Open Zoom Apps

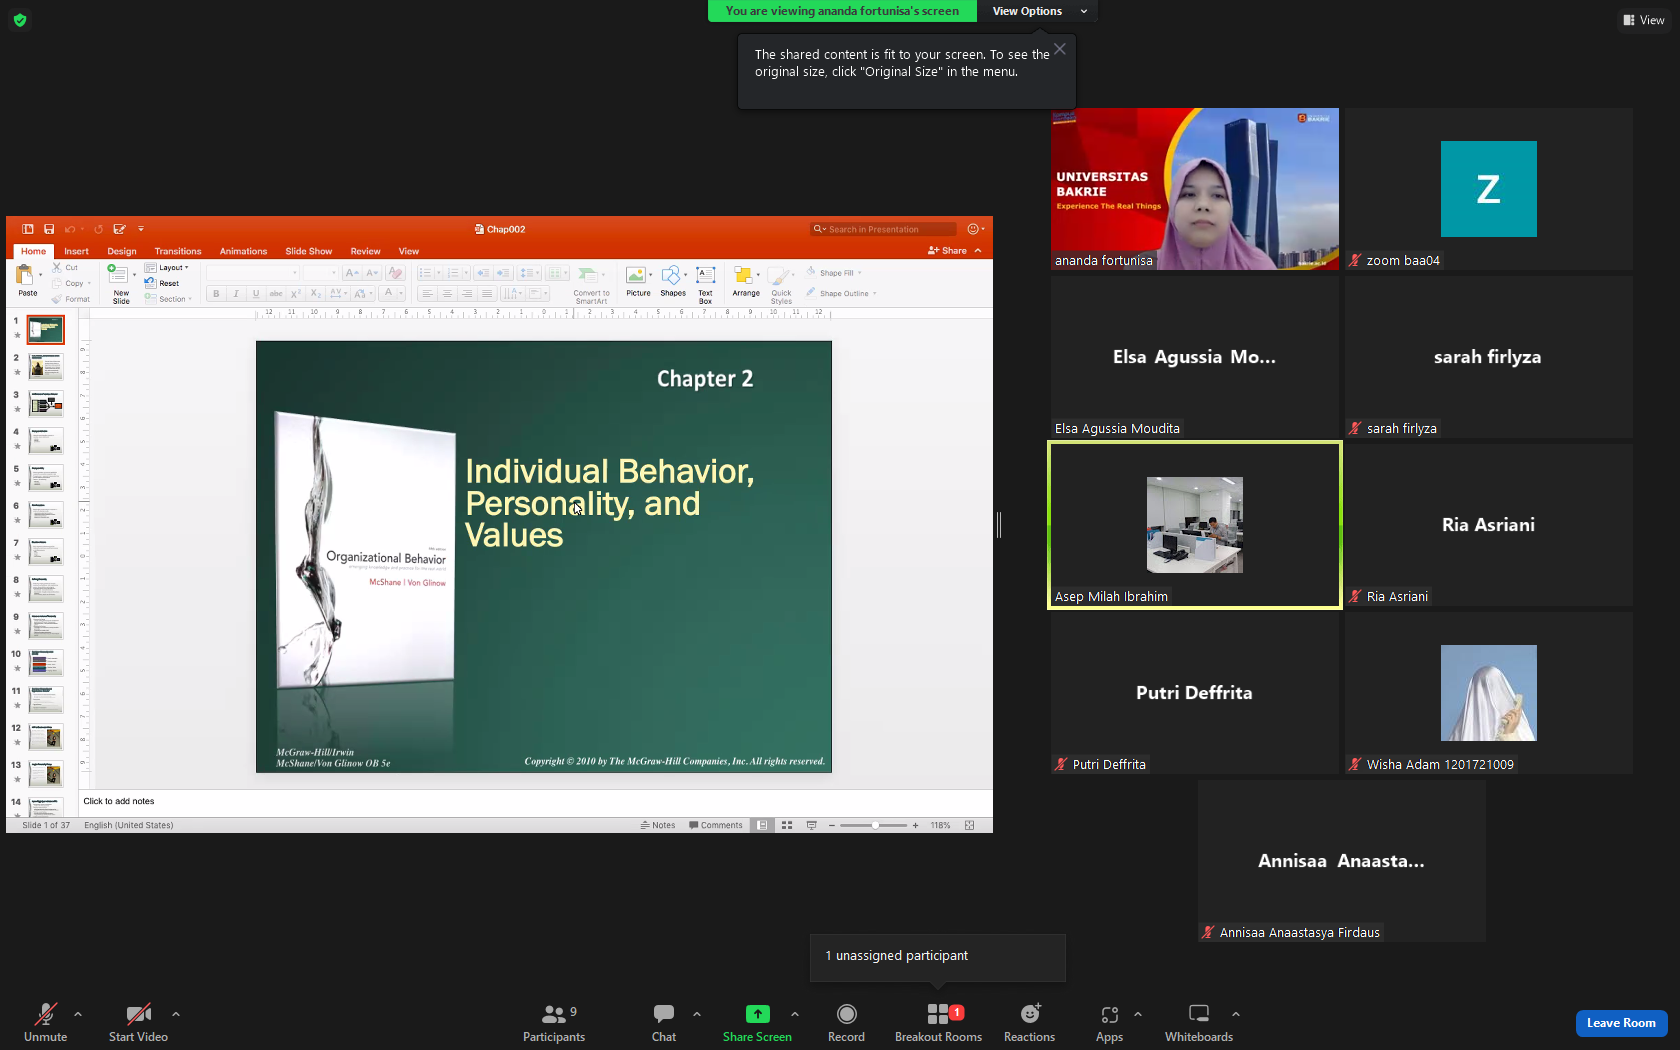pos(1109,1023)
